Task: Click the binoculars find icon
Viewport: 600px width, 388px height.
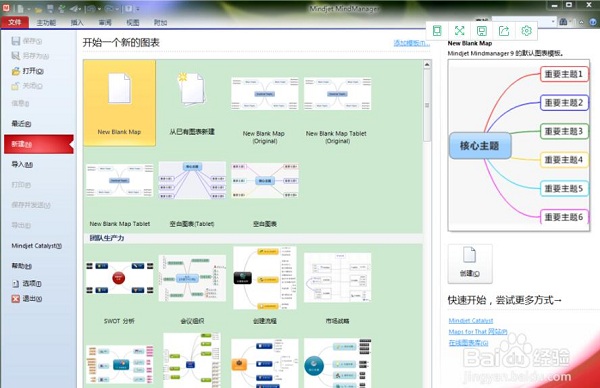Action: click(x=563, y=22)
